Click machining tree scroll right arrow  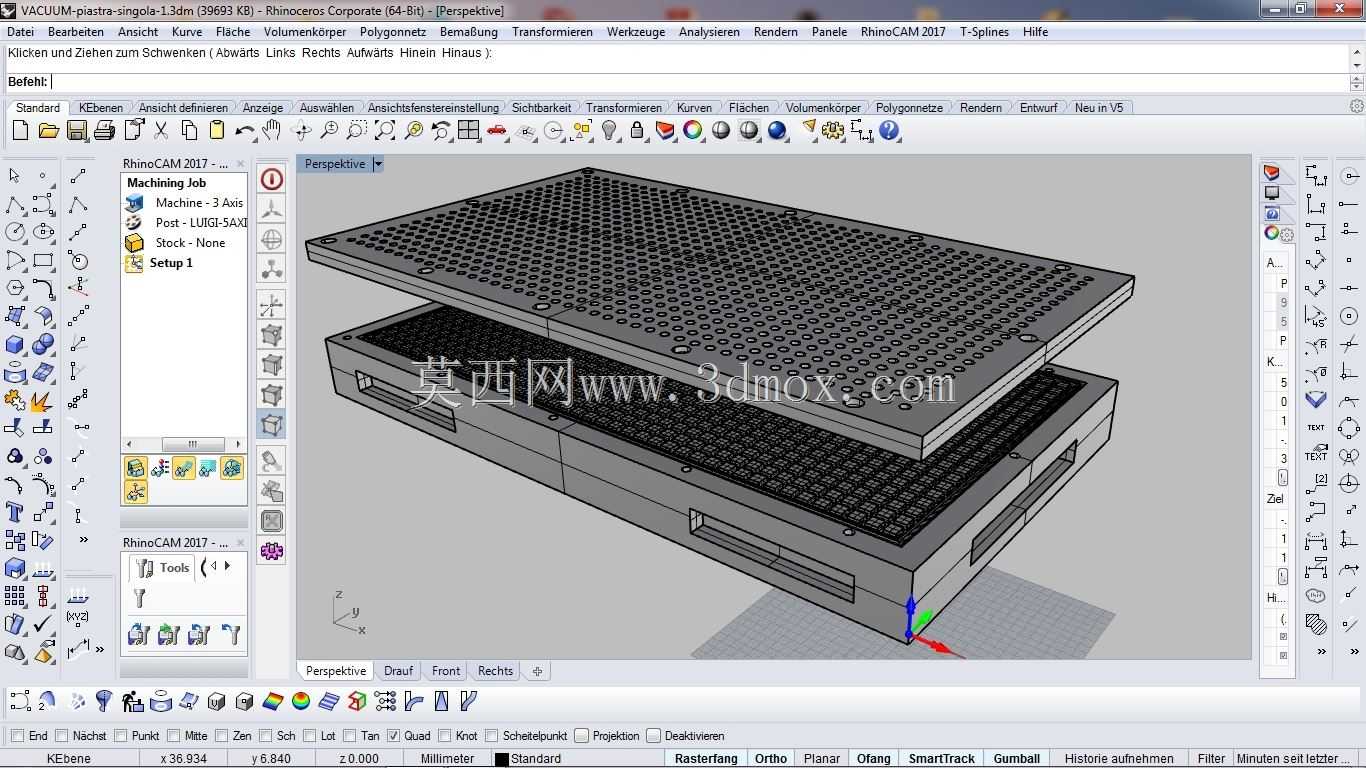238,444
